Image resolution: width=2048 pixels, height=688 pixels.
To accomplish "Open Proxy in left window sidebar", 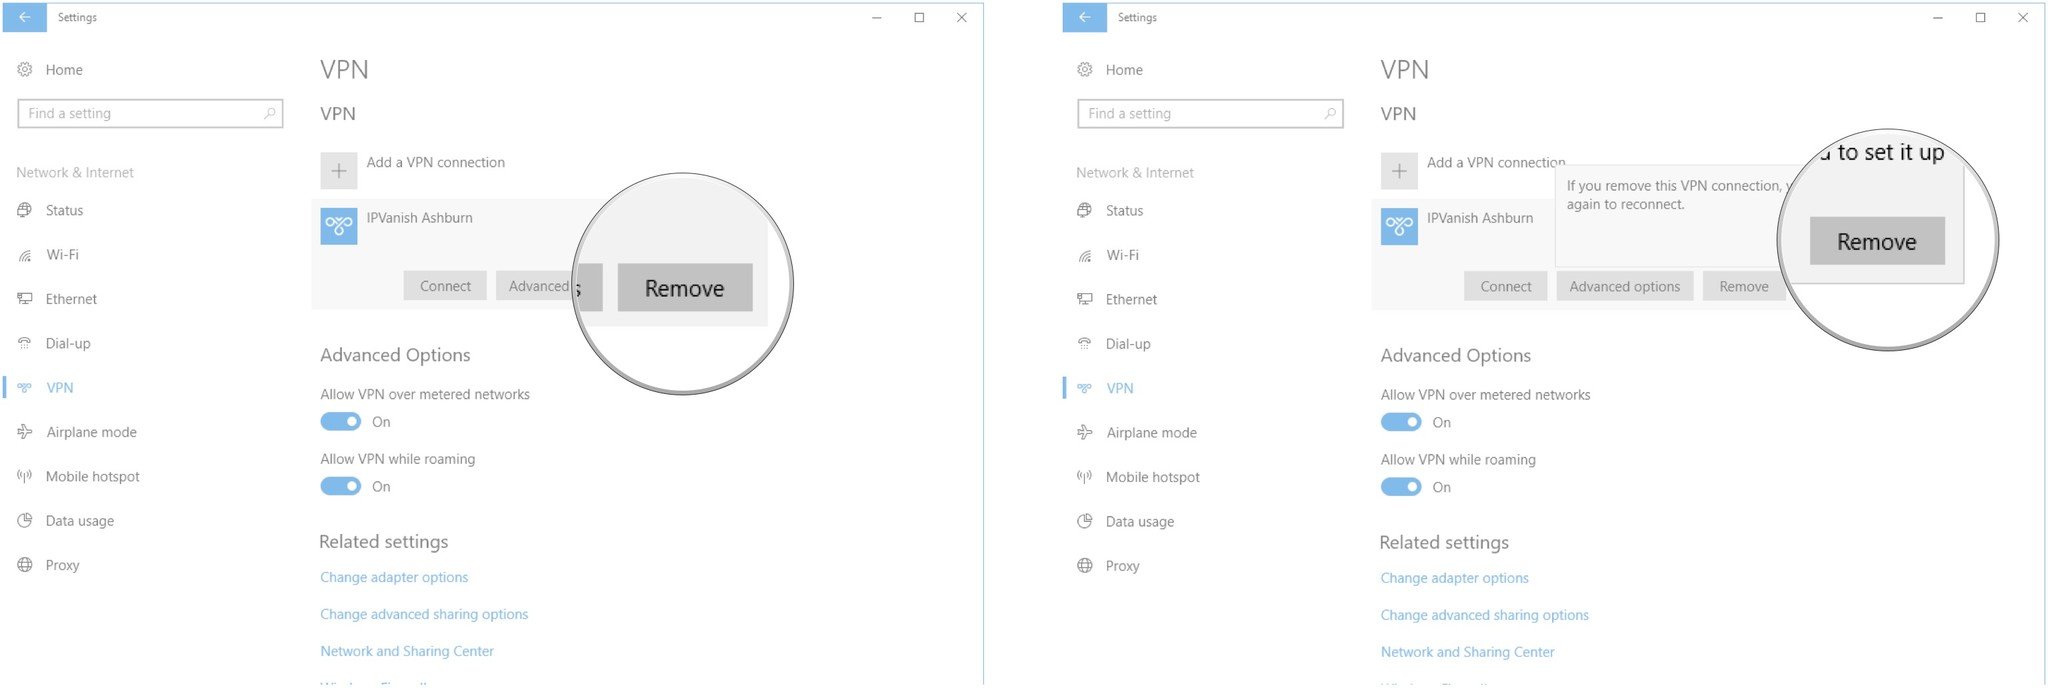I will [48, 565].
